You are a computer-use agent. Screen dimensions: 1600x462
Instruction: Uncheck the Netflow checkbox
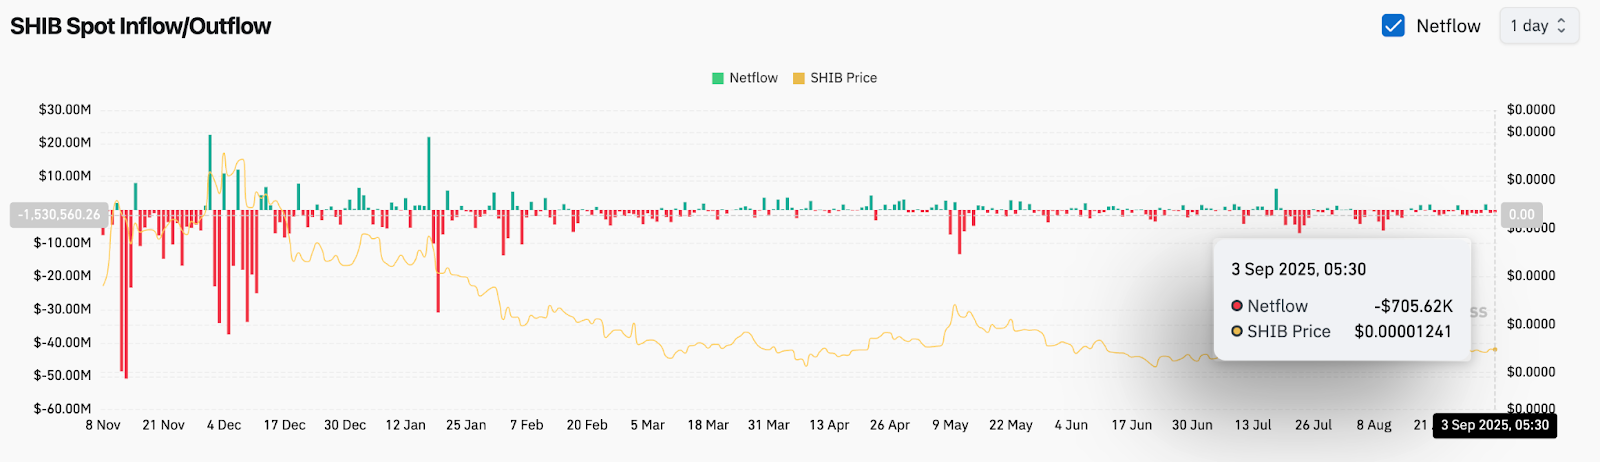tap(1393, 26)
